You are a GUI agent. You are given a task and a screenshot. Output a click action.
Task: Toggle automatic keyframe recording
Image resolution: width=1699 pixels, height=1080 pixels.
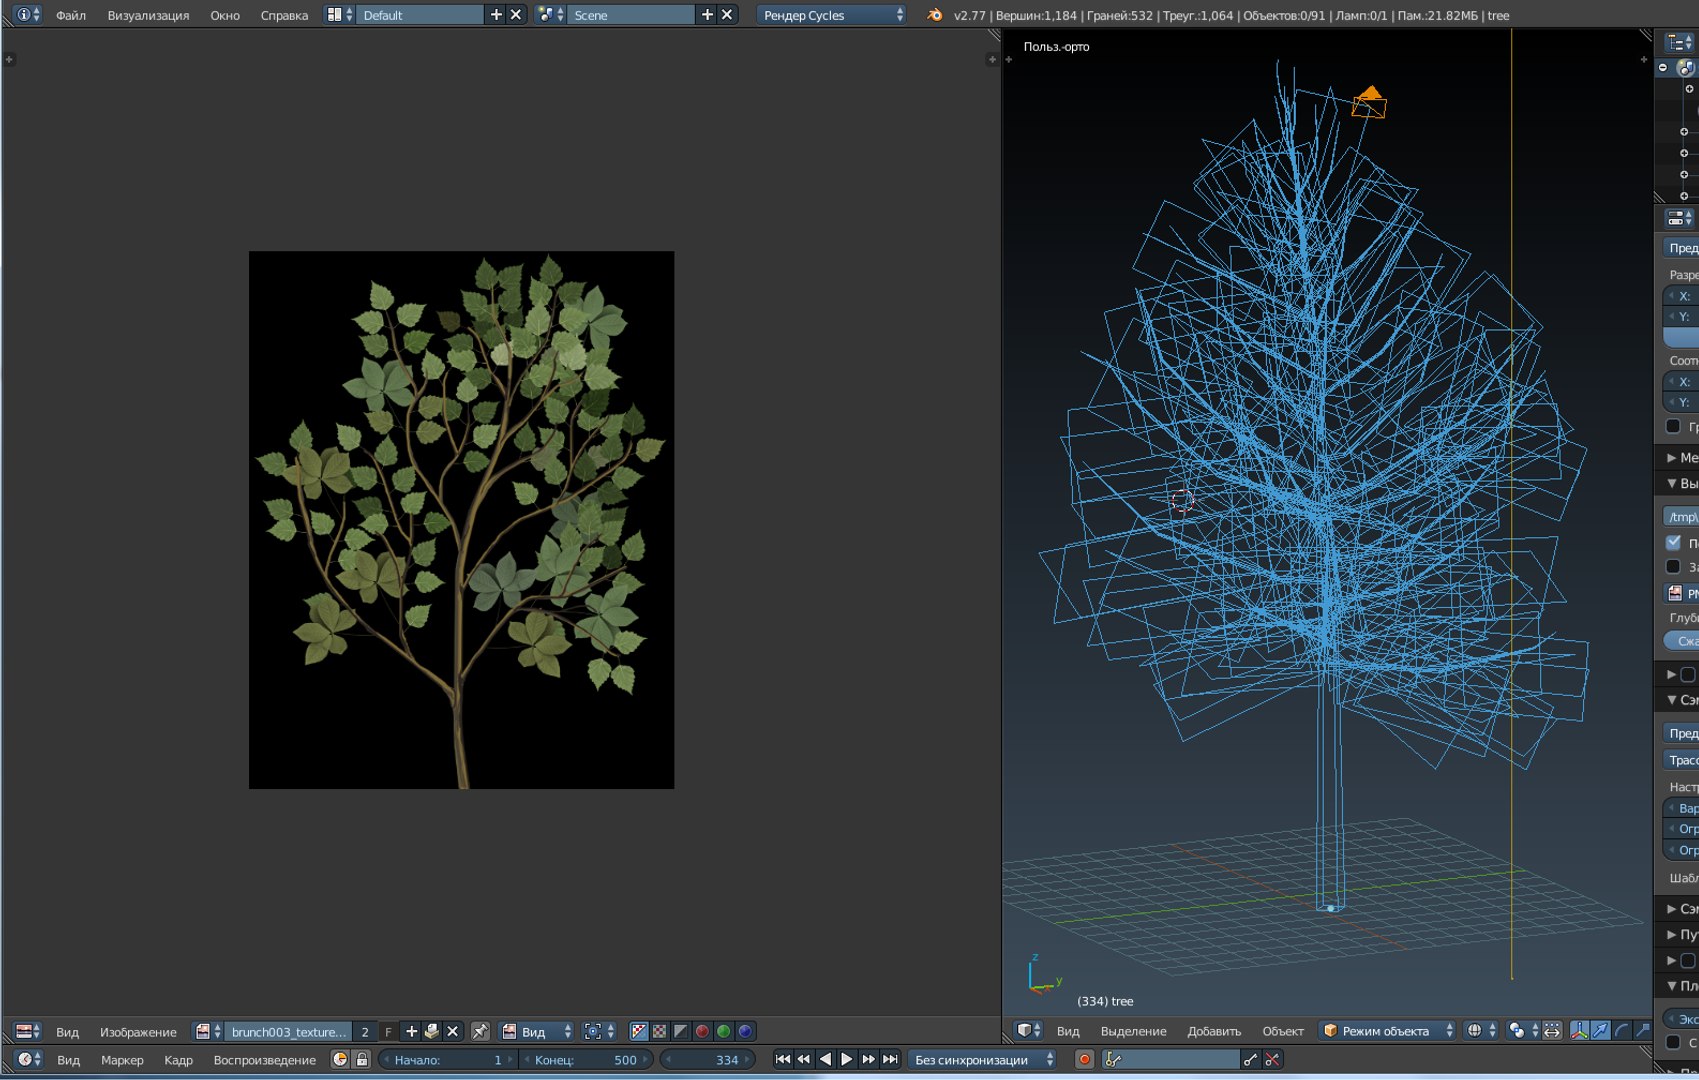click(1084, 1059)
